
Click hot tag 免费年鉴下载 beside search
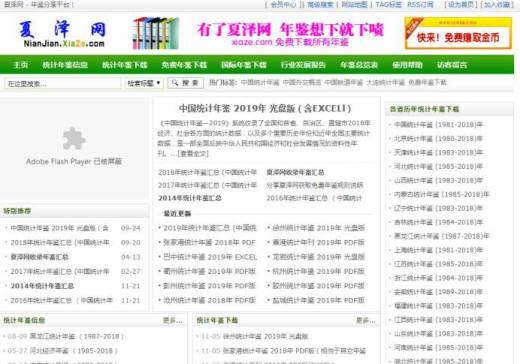[428, 82]
